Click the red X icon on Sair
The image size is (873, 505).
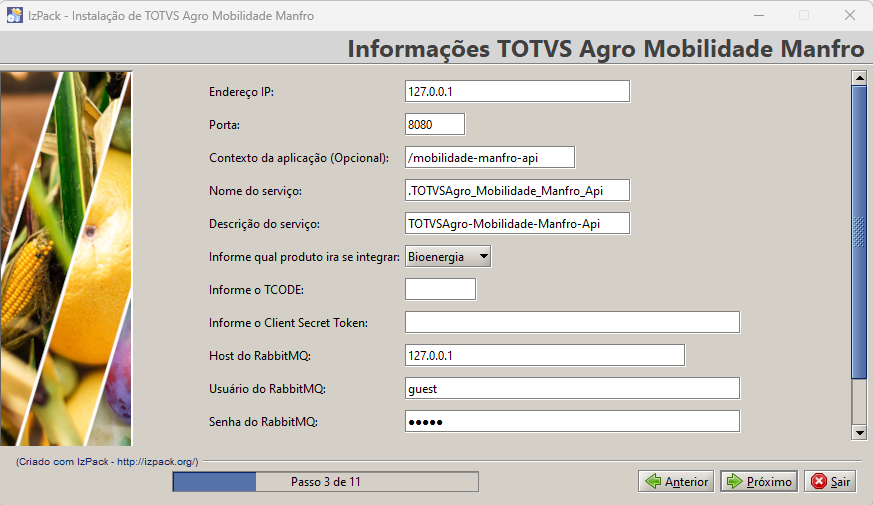[x=819, y=481]
